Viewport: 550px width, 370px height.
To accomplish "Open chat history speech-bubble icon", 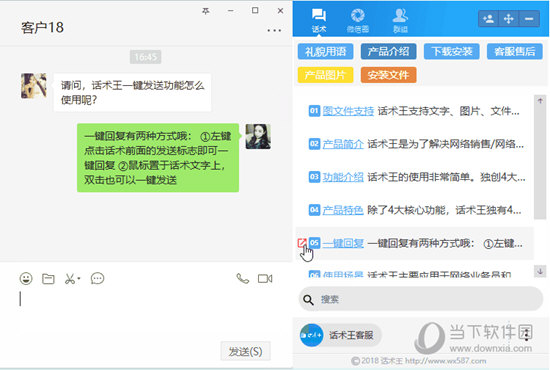I will coord(97,278).
